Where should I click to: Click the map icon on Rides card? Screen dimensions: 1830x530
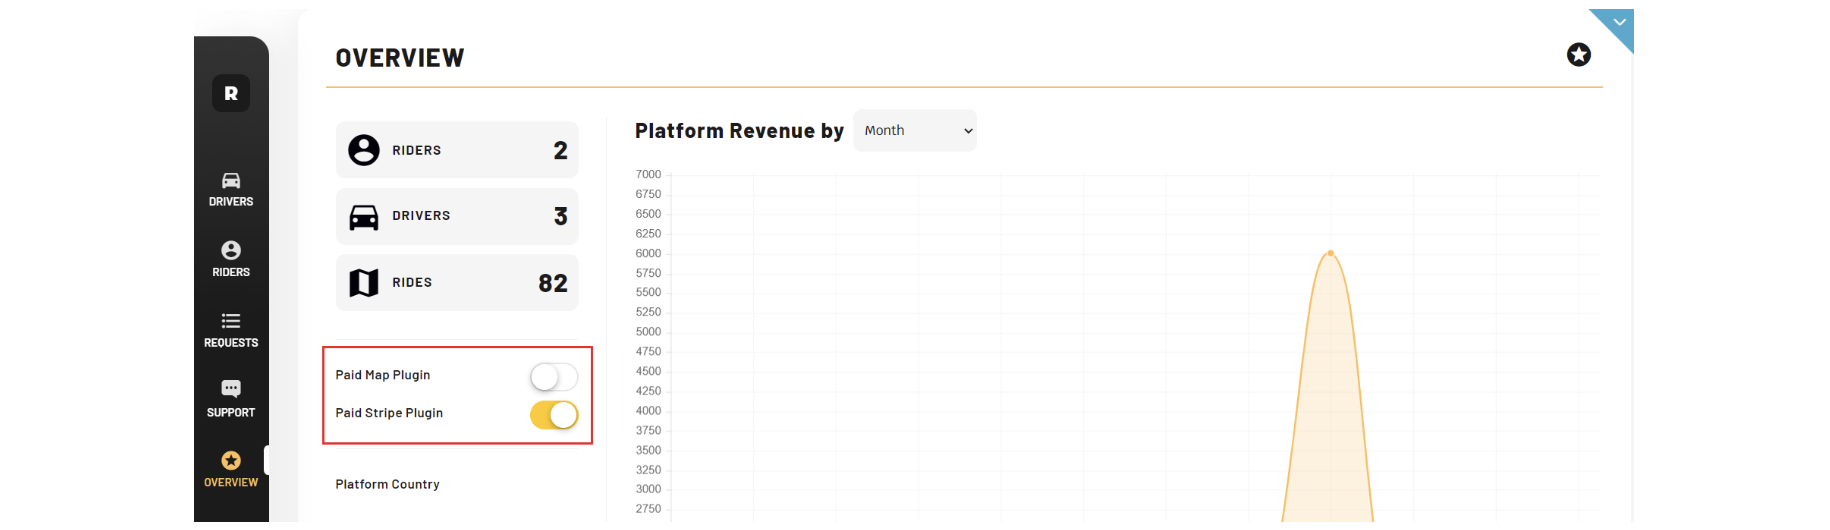point(364,283)
